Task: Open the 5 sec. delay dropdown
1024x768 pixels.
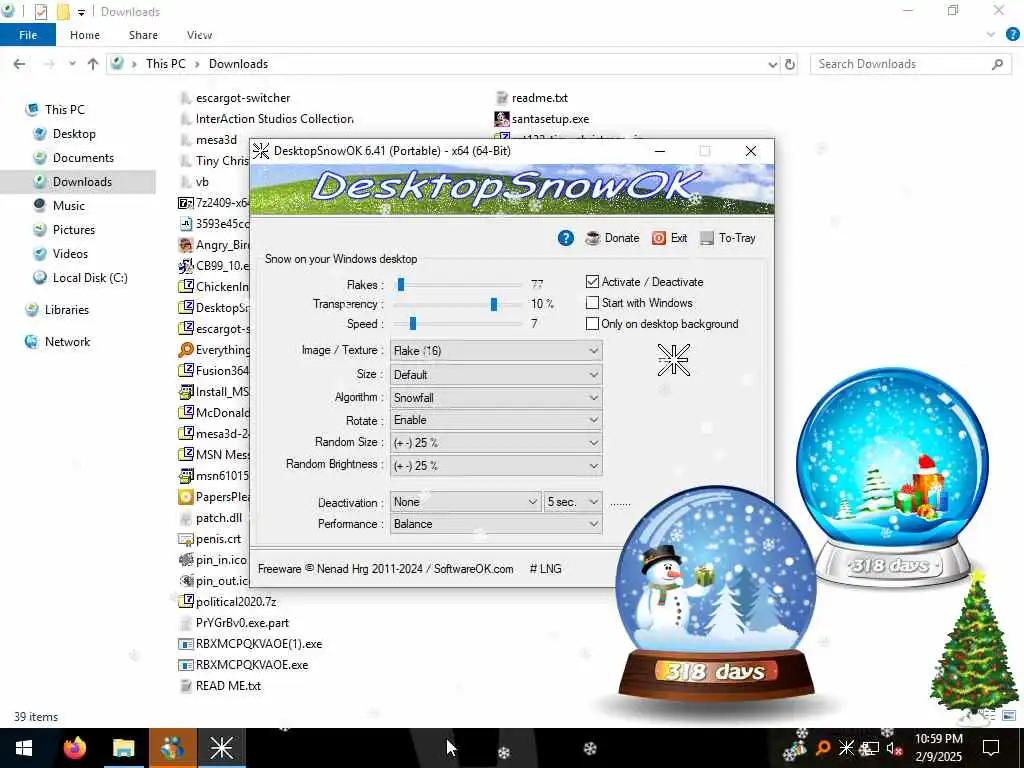Action: coord(573,502)
